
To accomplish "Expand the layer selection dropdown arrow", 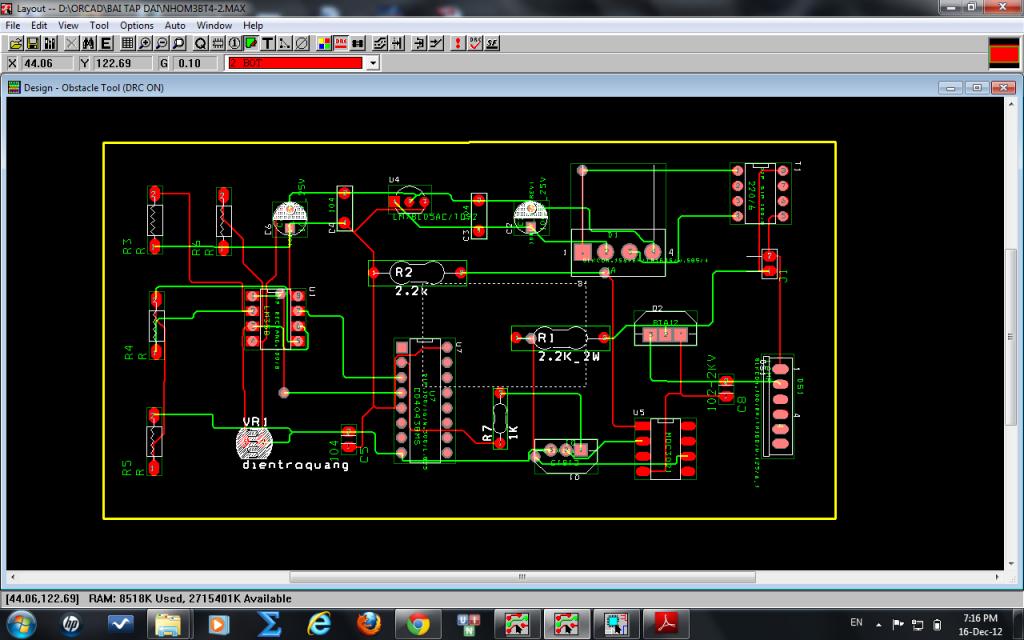I will 373,63.
